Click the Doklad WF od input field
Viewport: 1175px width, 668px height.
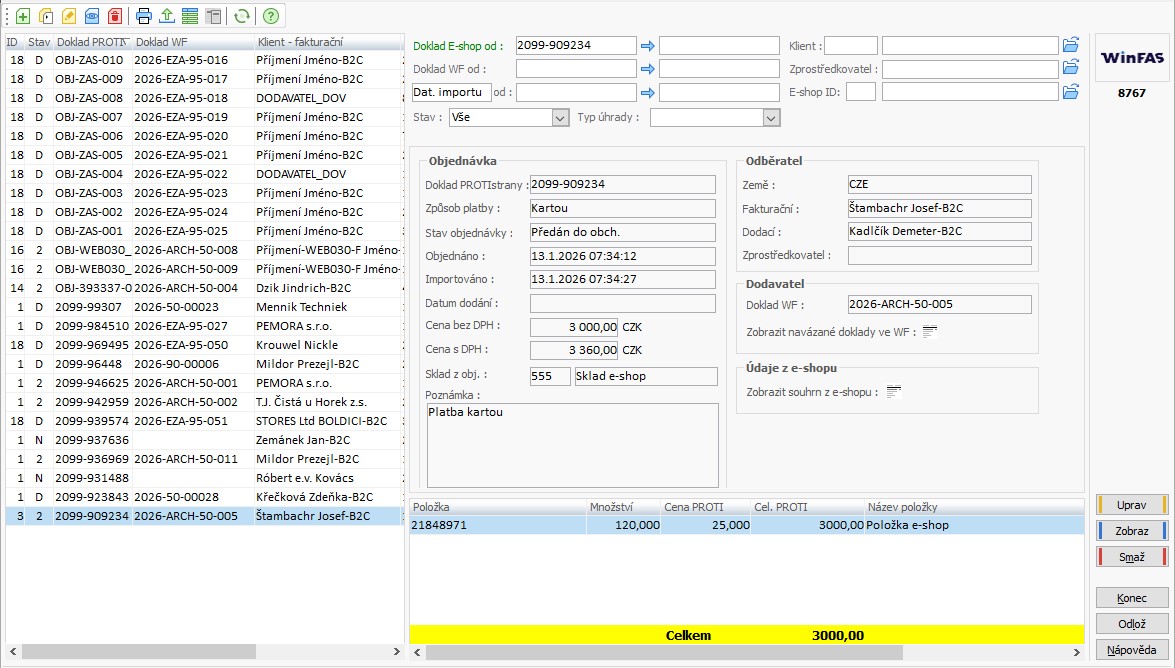[575, 69]
